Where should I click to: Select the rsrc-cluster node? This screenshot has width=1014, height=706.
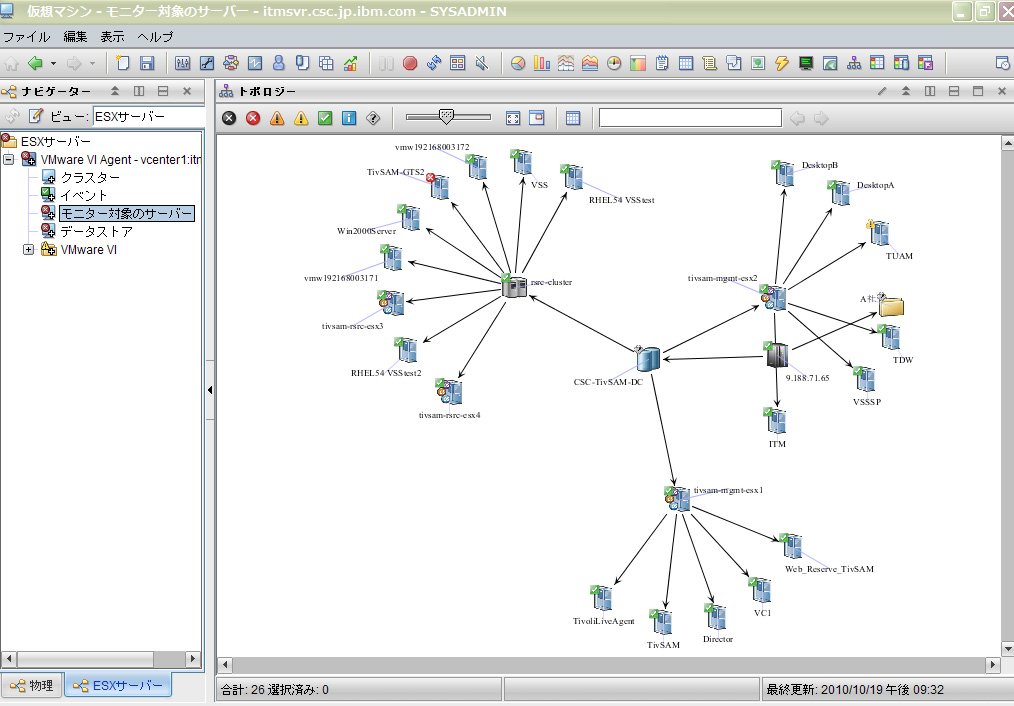point(514,285)
